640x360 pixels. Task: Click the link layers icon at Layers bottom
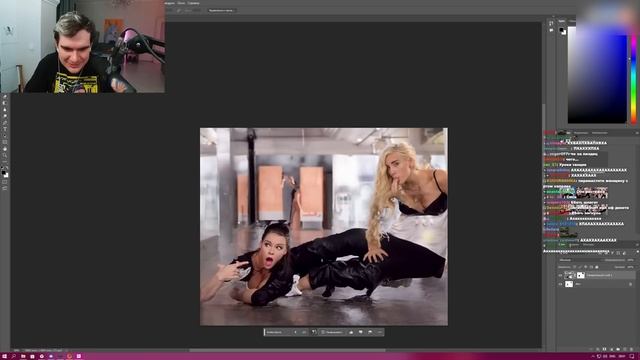[591, 349]
